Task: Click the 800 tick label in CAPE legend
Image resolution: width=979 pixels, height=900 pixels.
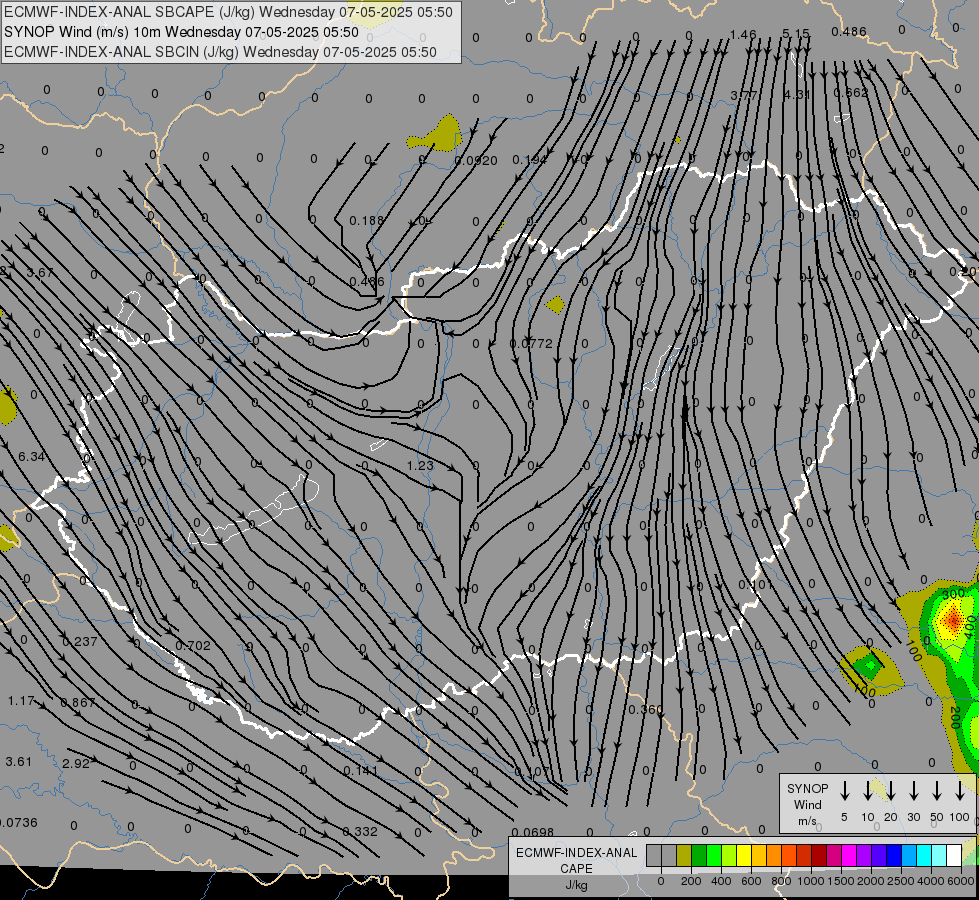Action: click(781, 881)
